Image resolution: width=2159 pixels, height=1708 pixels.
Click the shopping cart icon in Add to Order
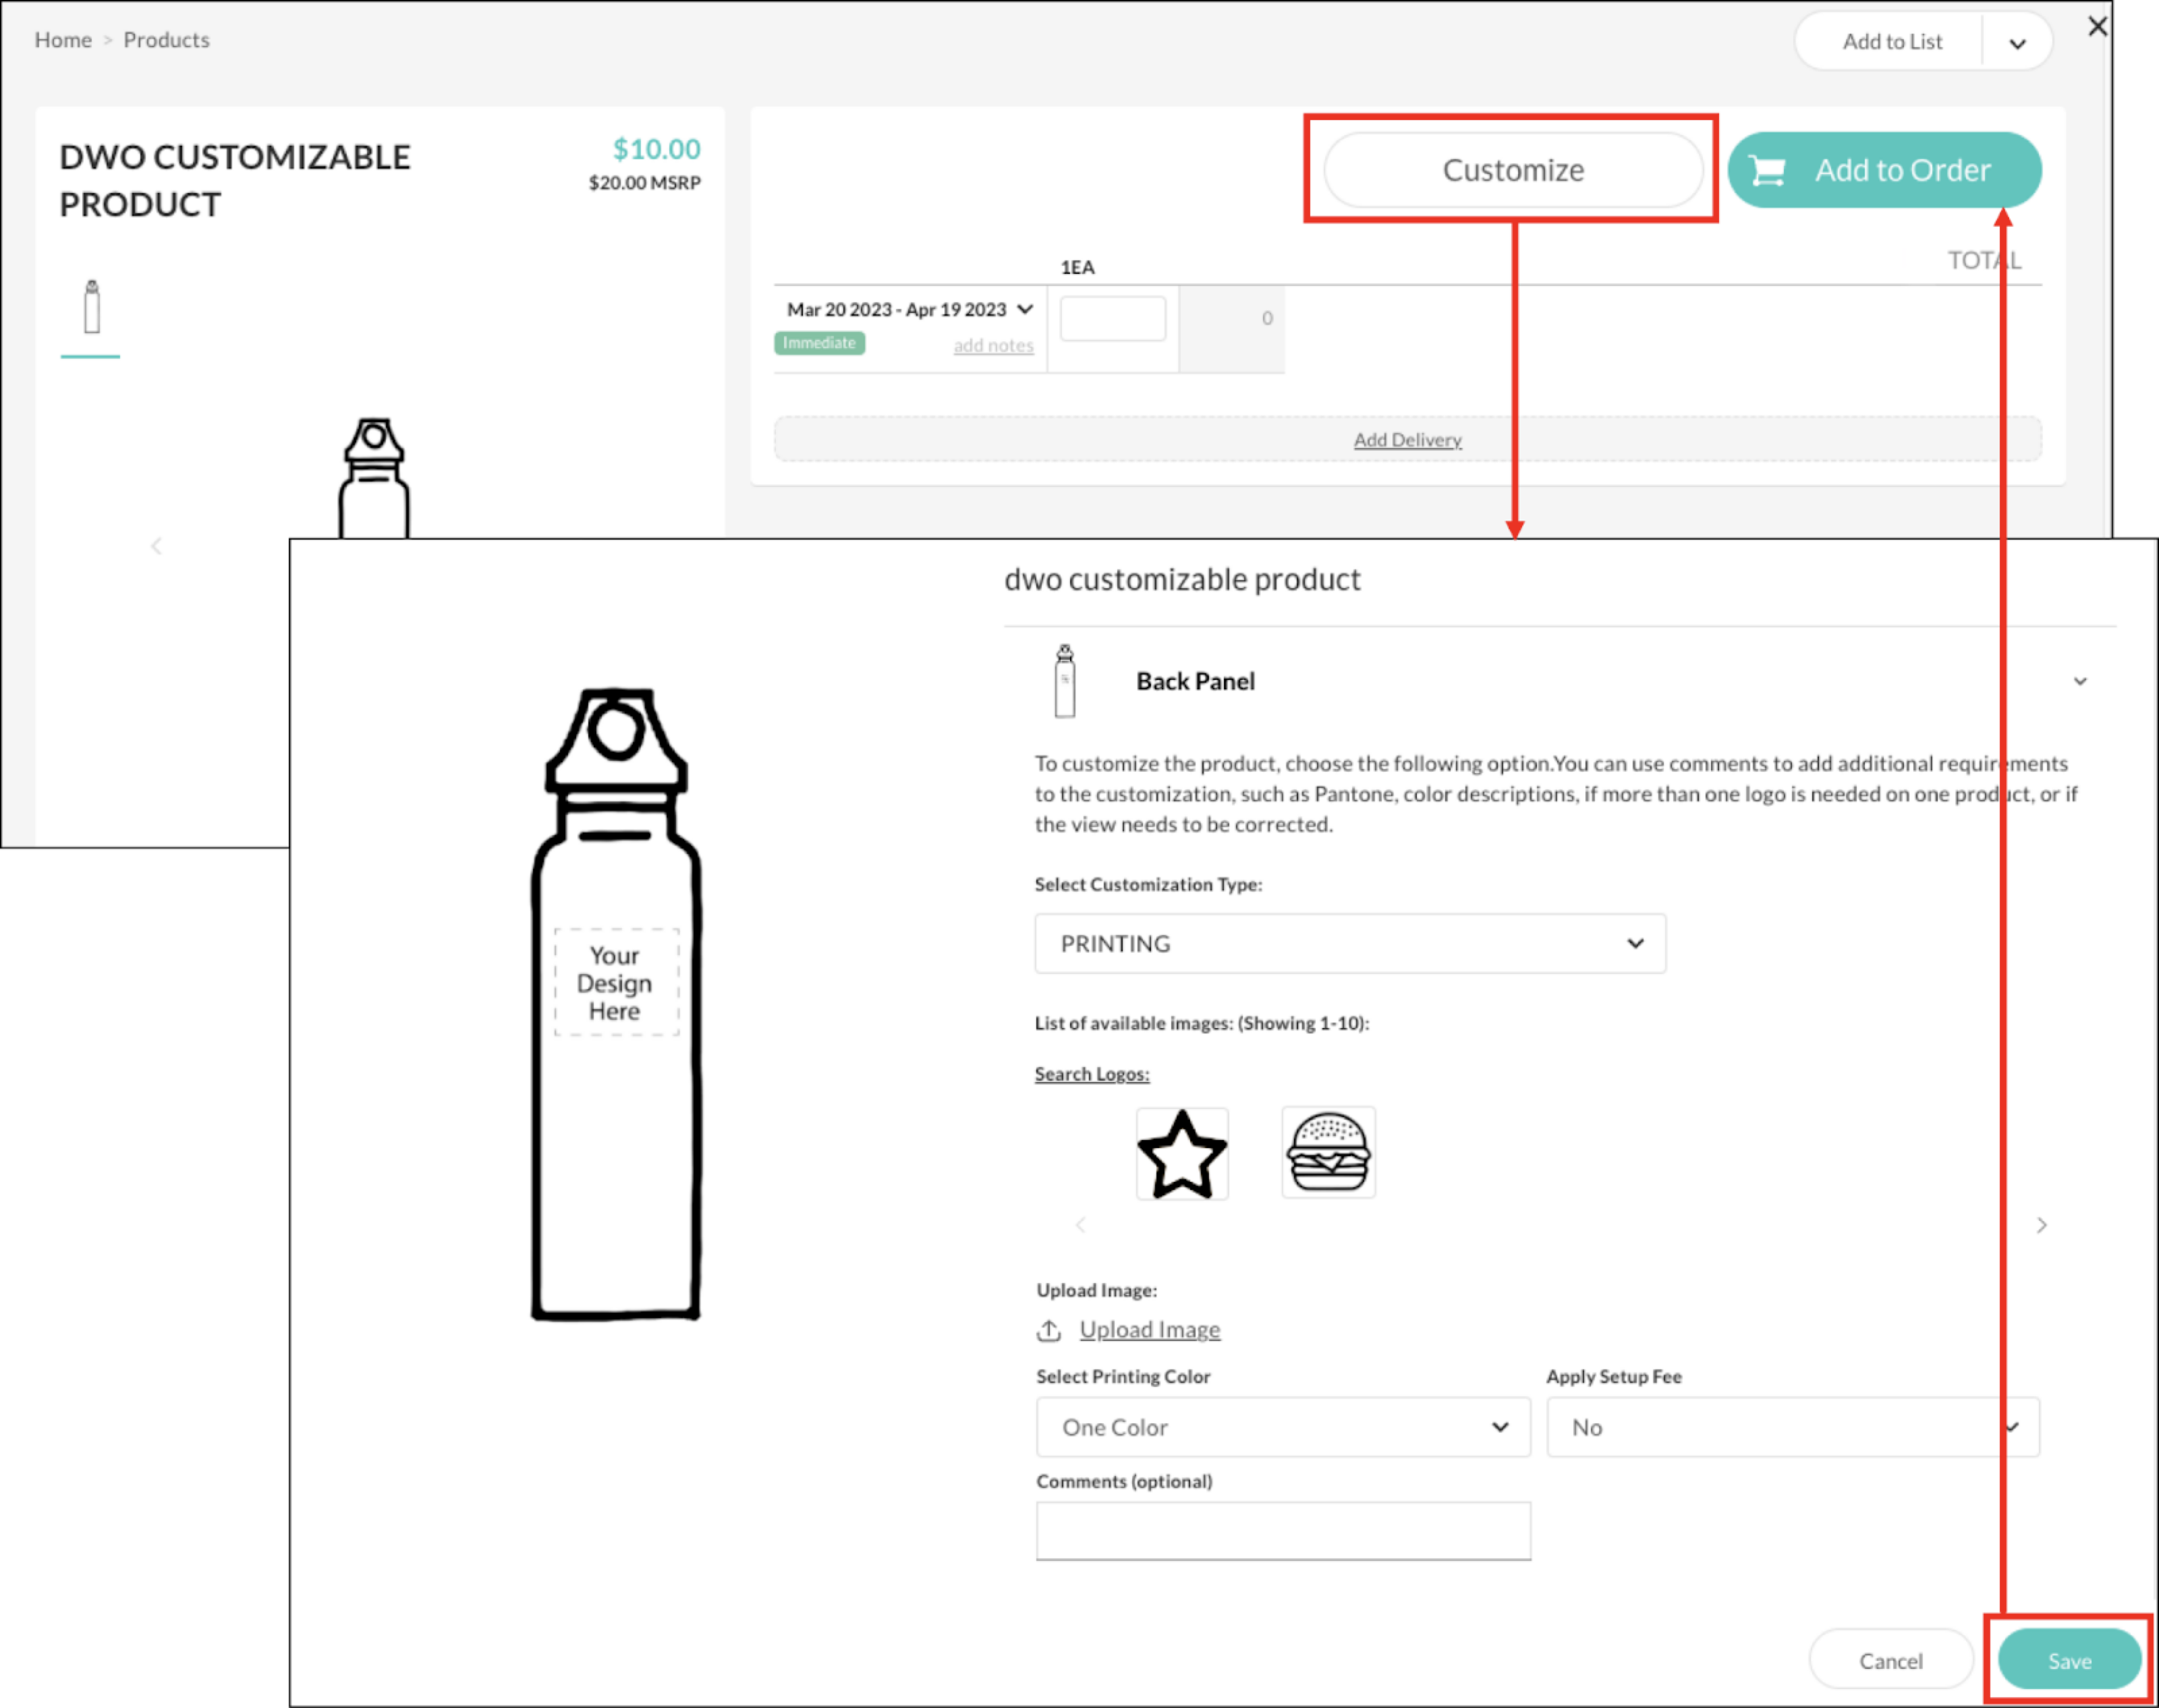click(1768, 171)
